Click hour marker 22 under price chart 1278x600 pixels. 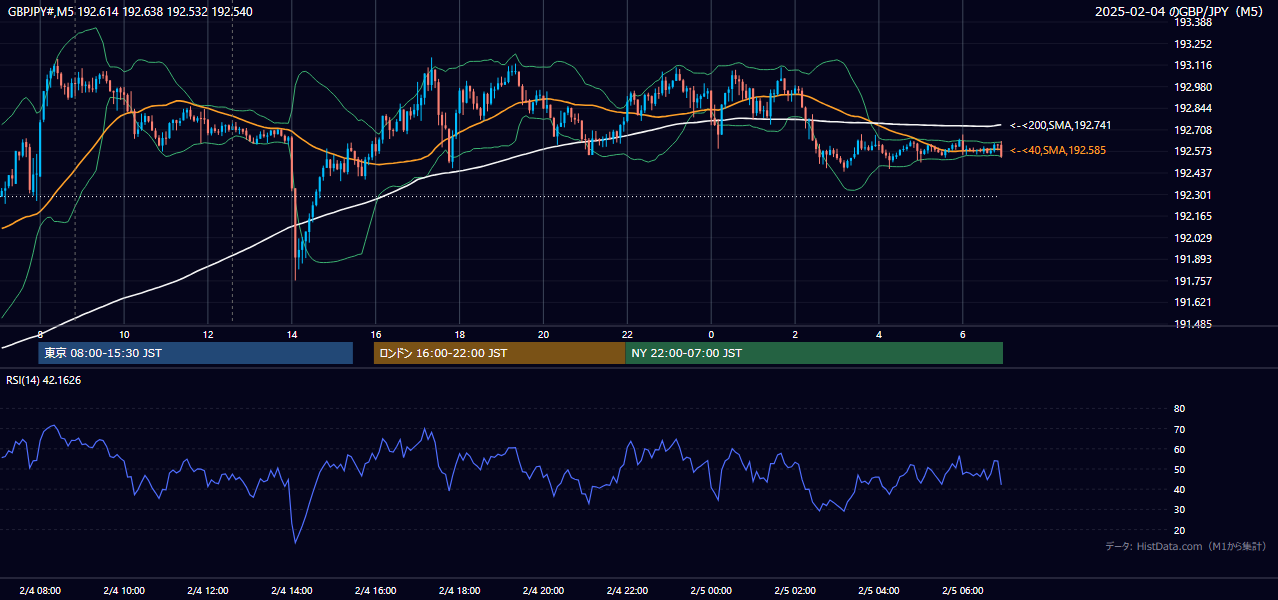[627, 334]
